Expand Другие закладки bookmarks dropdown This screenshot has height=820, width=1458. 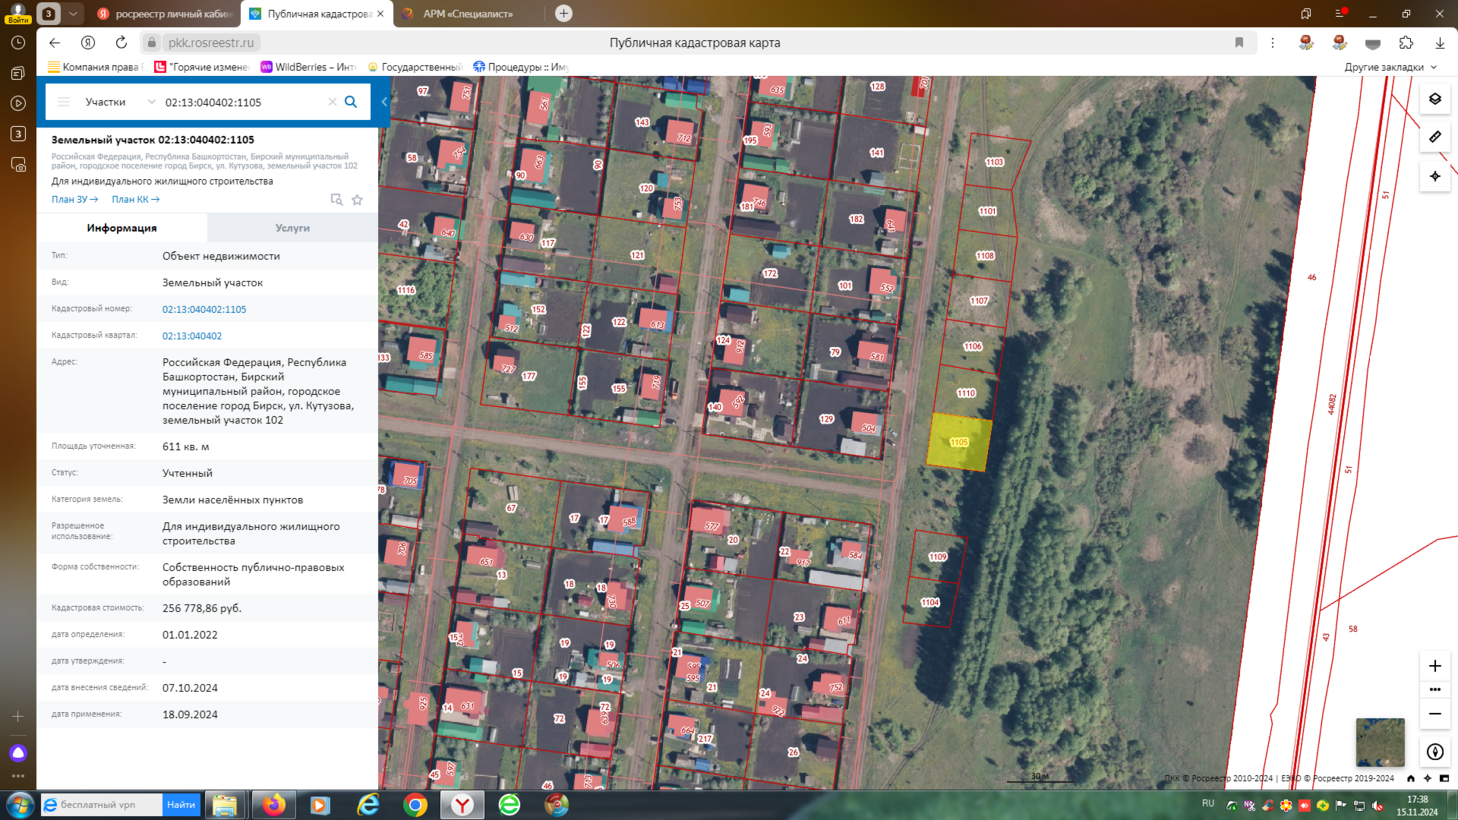point(1391,67)
